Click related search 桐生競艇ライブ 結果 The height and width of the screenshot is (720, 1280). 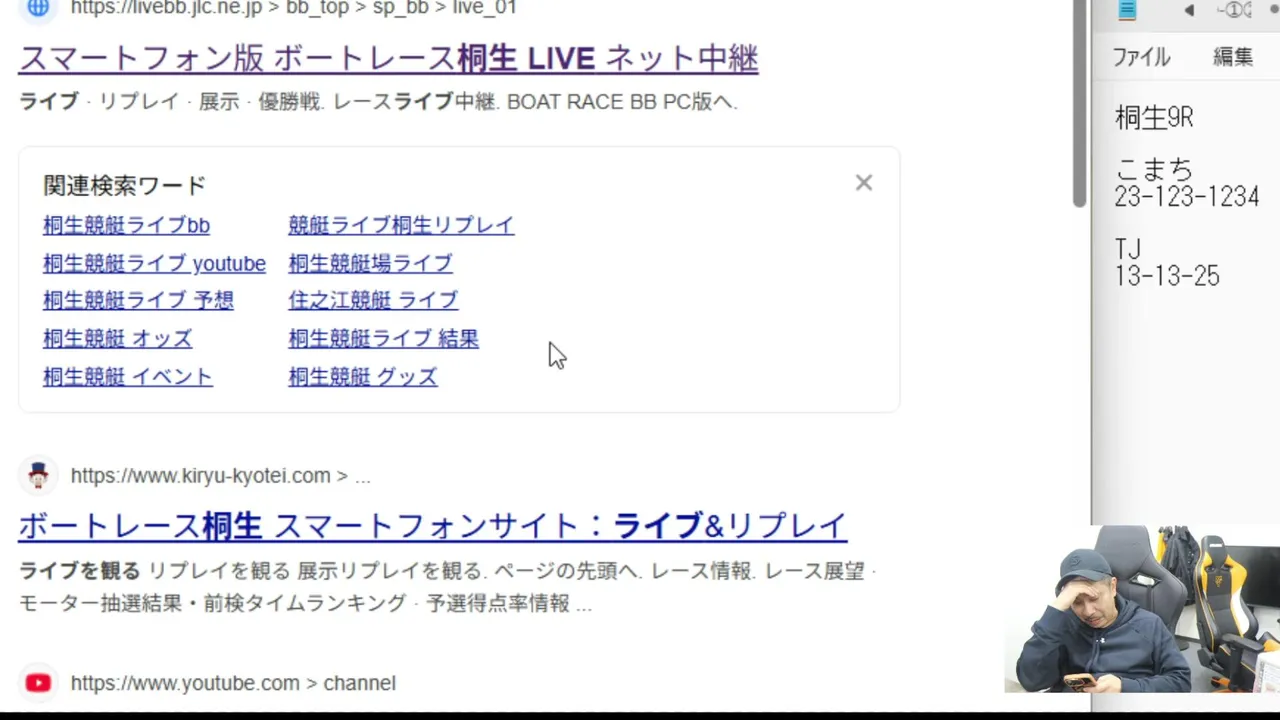[x=383, y=338]
